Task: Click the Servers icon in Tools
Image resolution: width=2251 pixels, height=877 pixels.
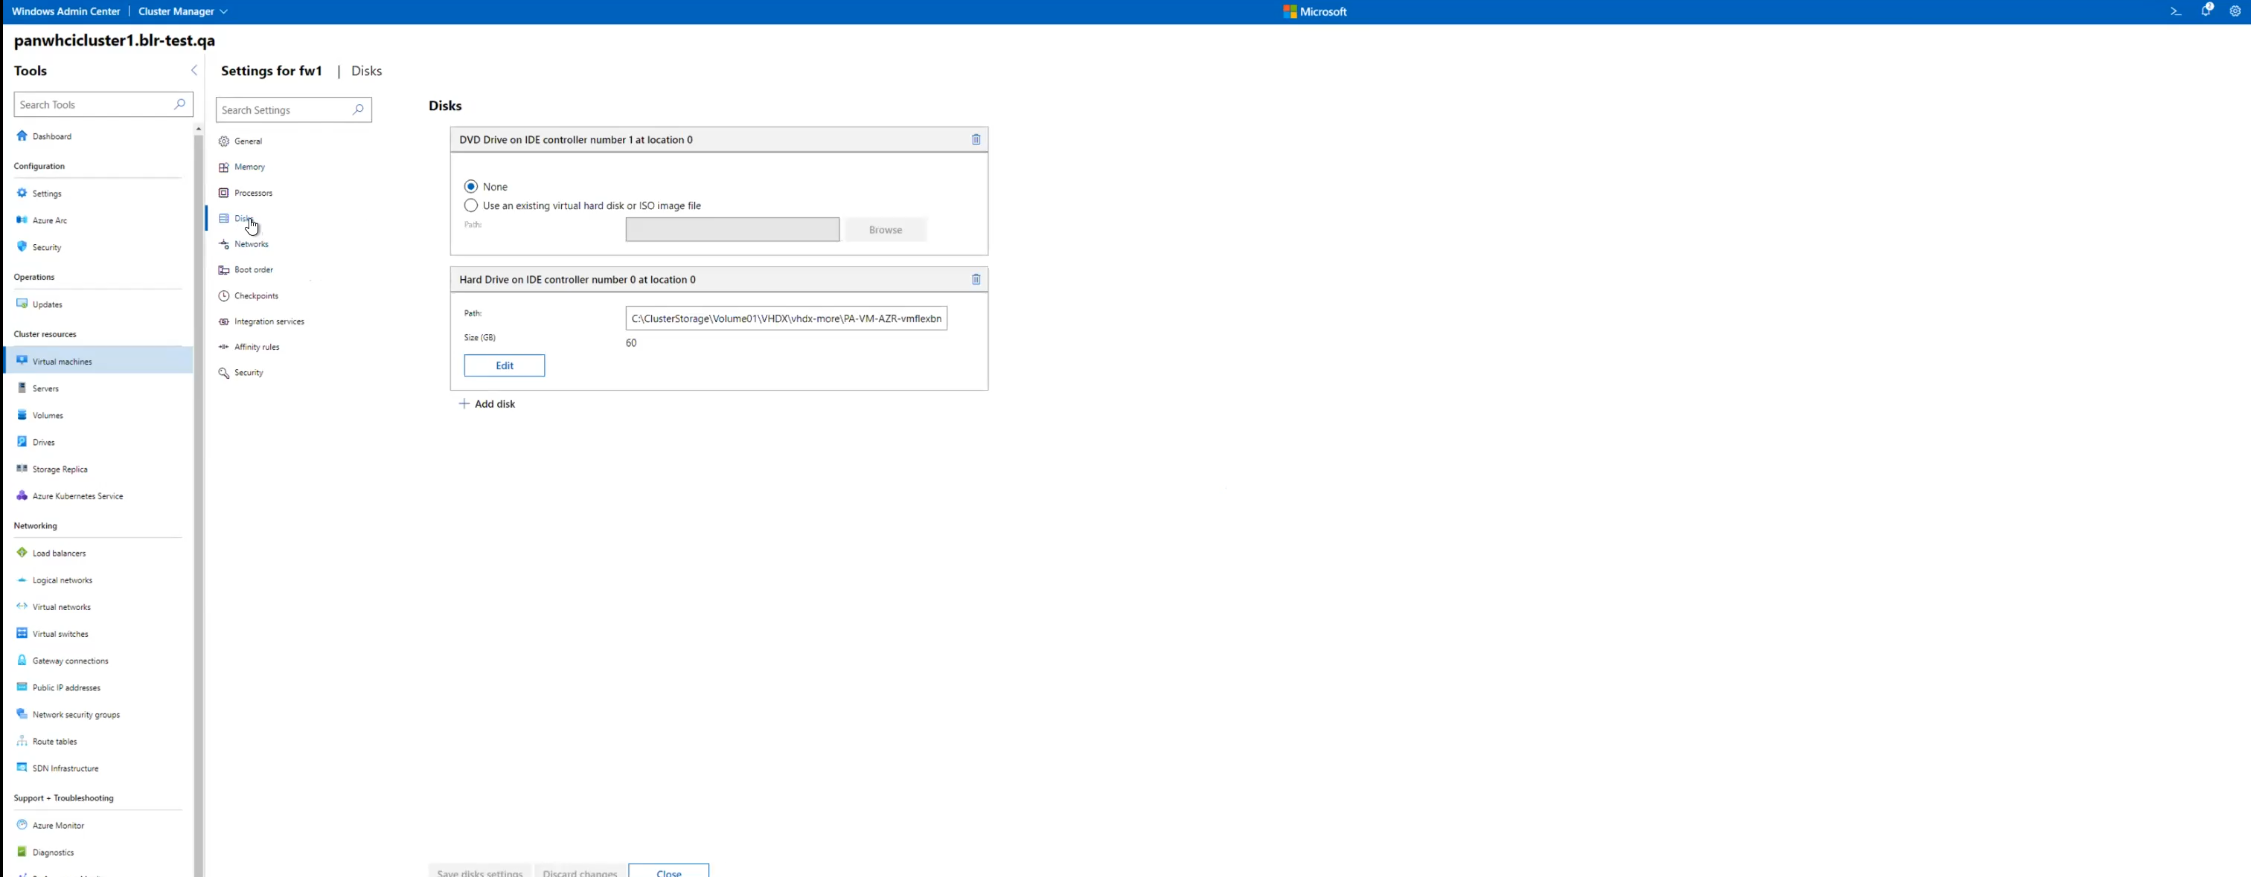Action: 22,387
